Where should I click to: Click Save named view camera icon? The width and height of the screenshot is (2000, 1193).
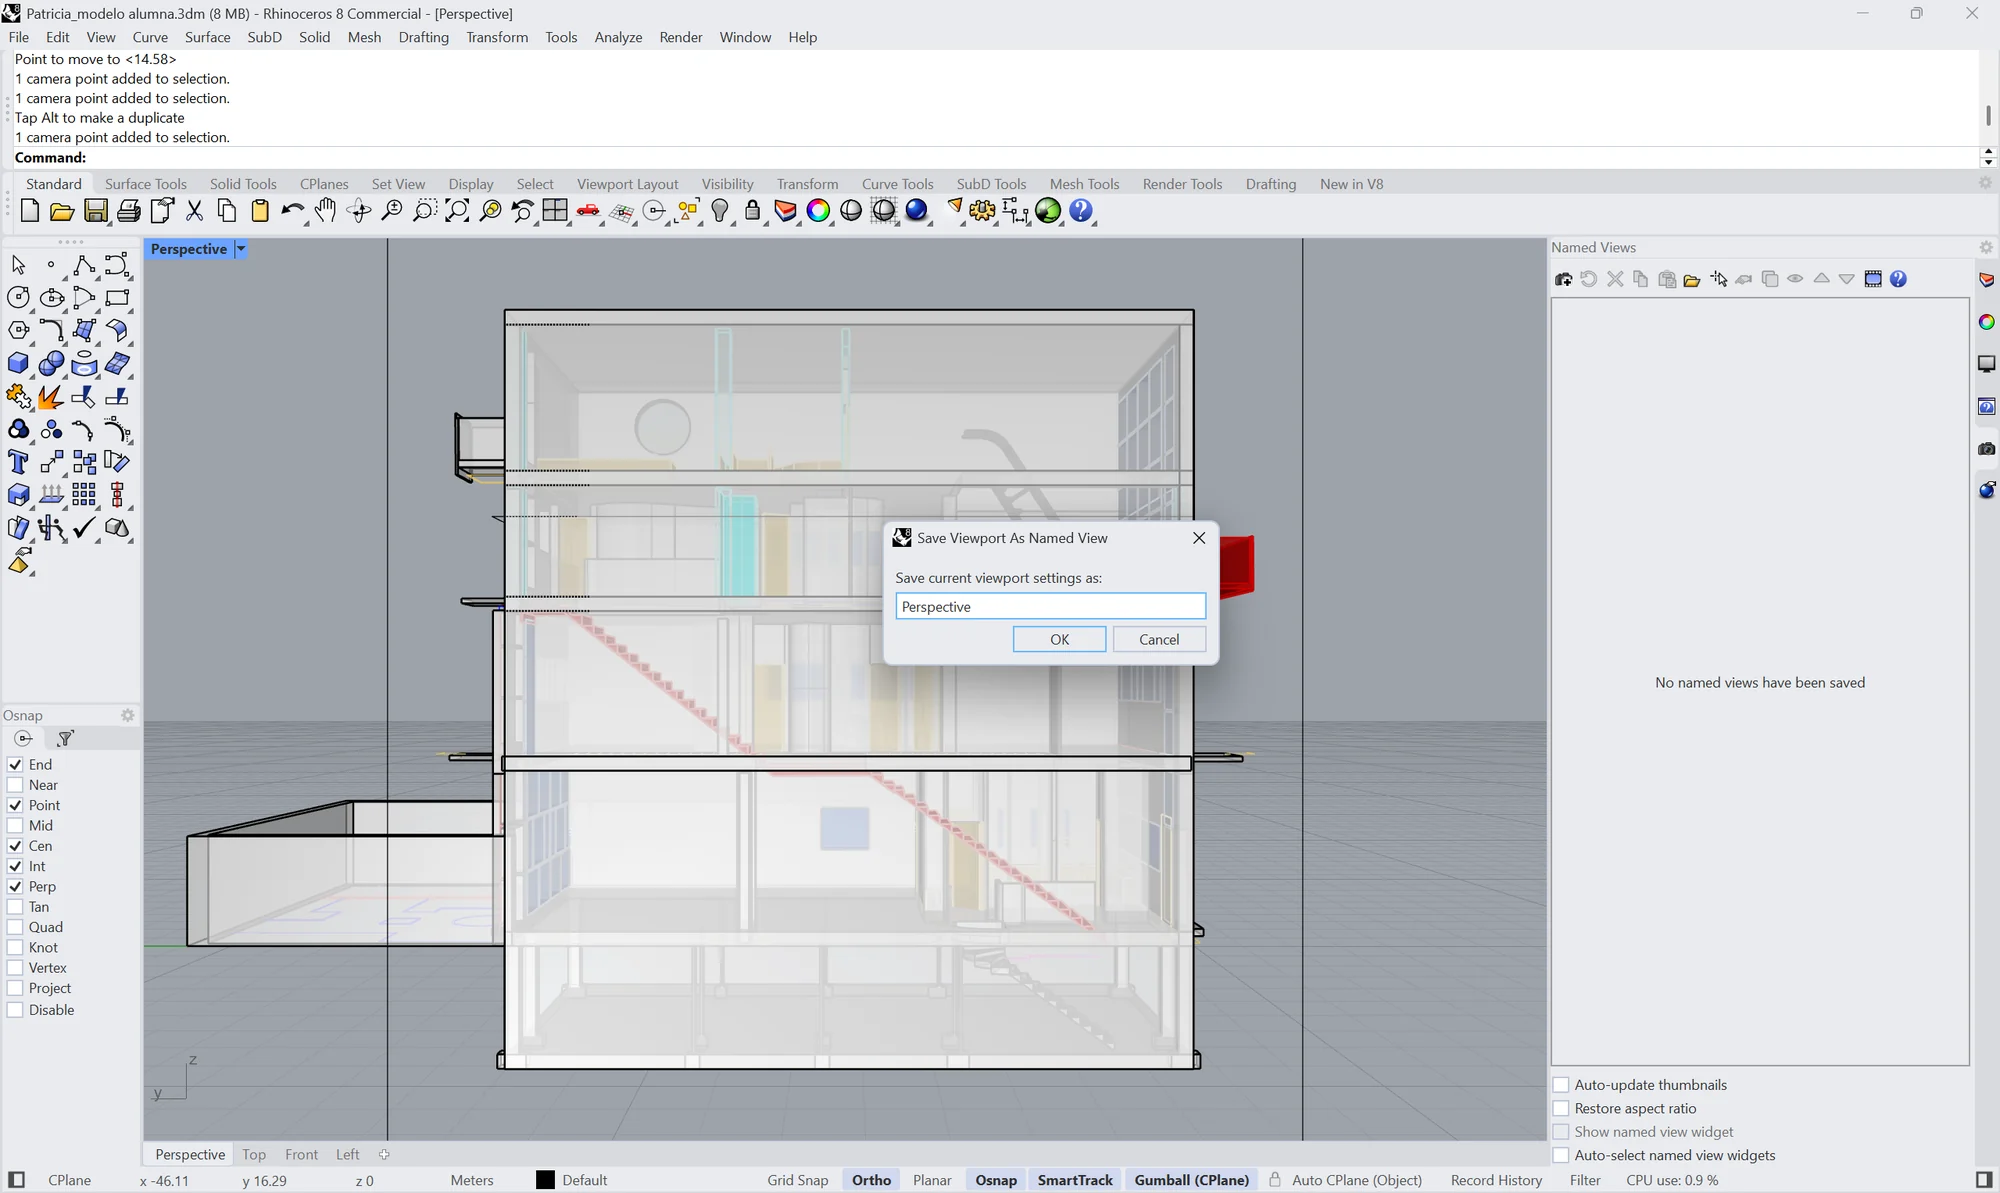pyautogui.click(x=1564, y=280)
